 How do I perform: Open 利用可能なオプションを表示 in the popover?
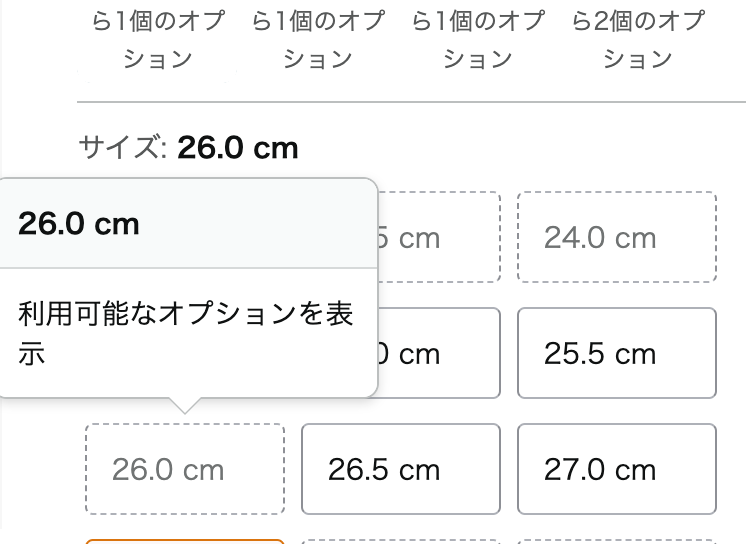[186, 333]
